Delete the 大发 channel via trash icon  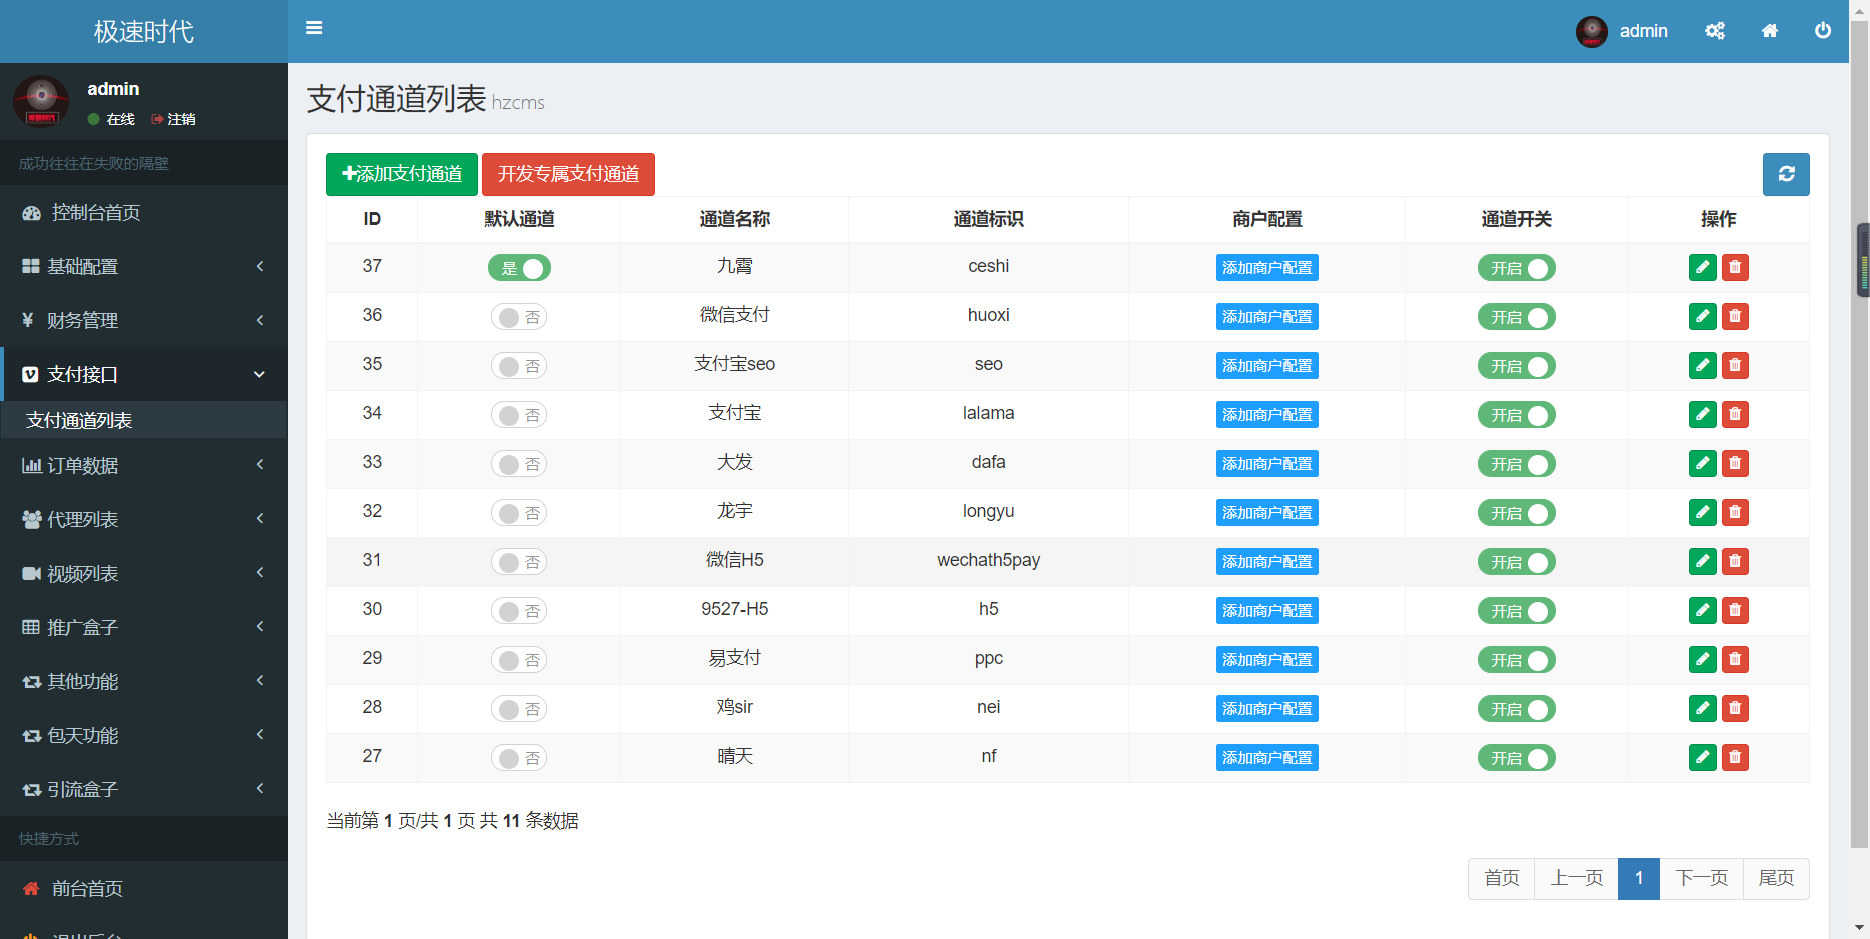[1735, 463]
